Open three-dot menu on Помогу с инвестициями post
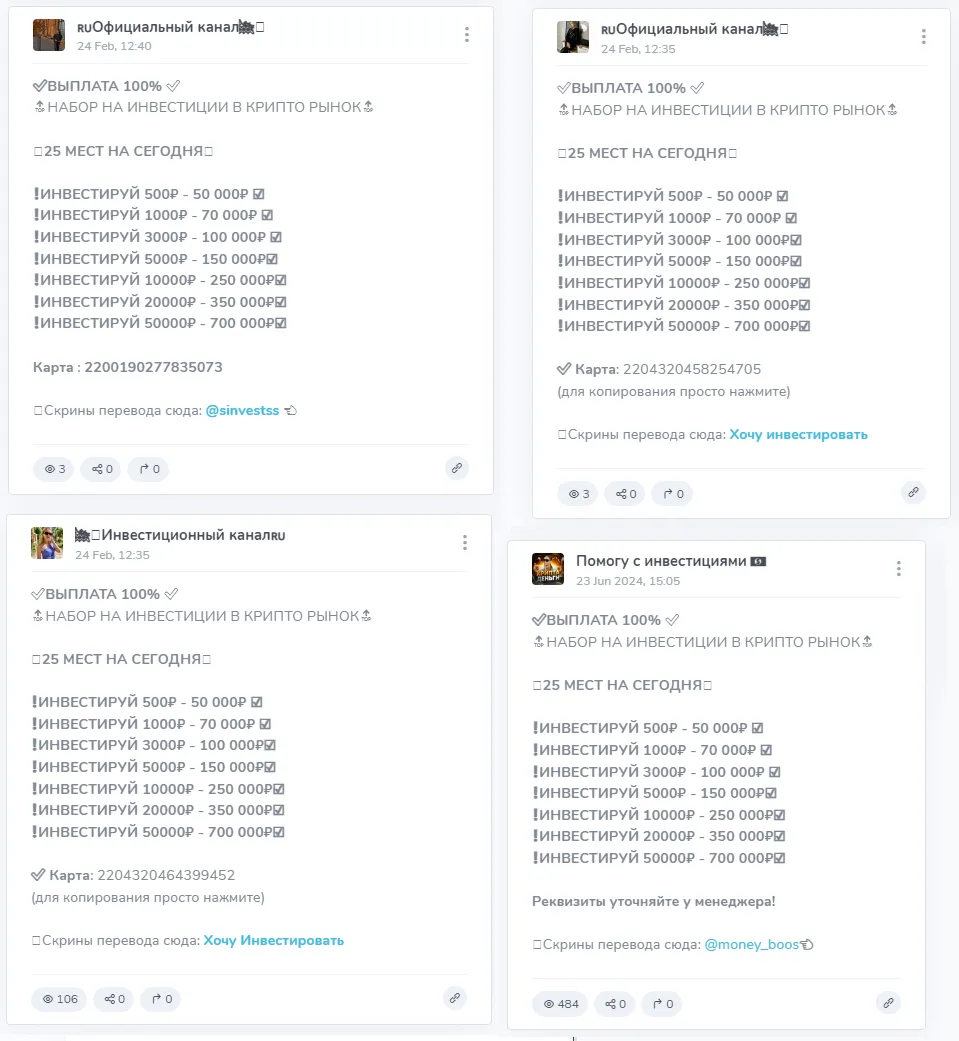This screenshot has width=959, height=1041. 899,568
